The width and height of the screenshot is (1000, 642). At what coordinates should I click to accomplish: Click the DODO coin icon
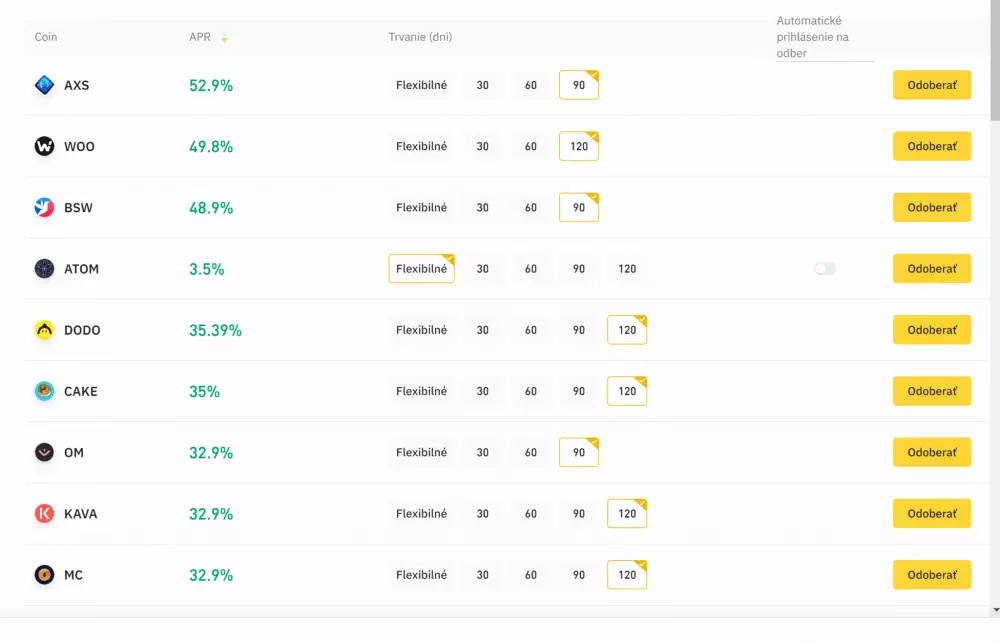coord(44,330)
